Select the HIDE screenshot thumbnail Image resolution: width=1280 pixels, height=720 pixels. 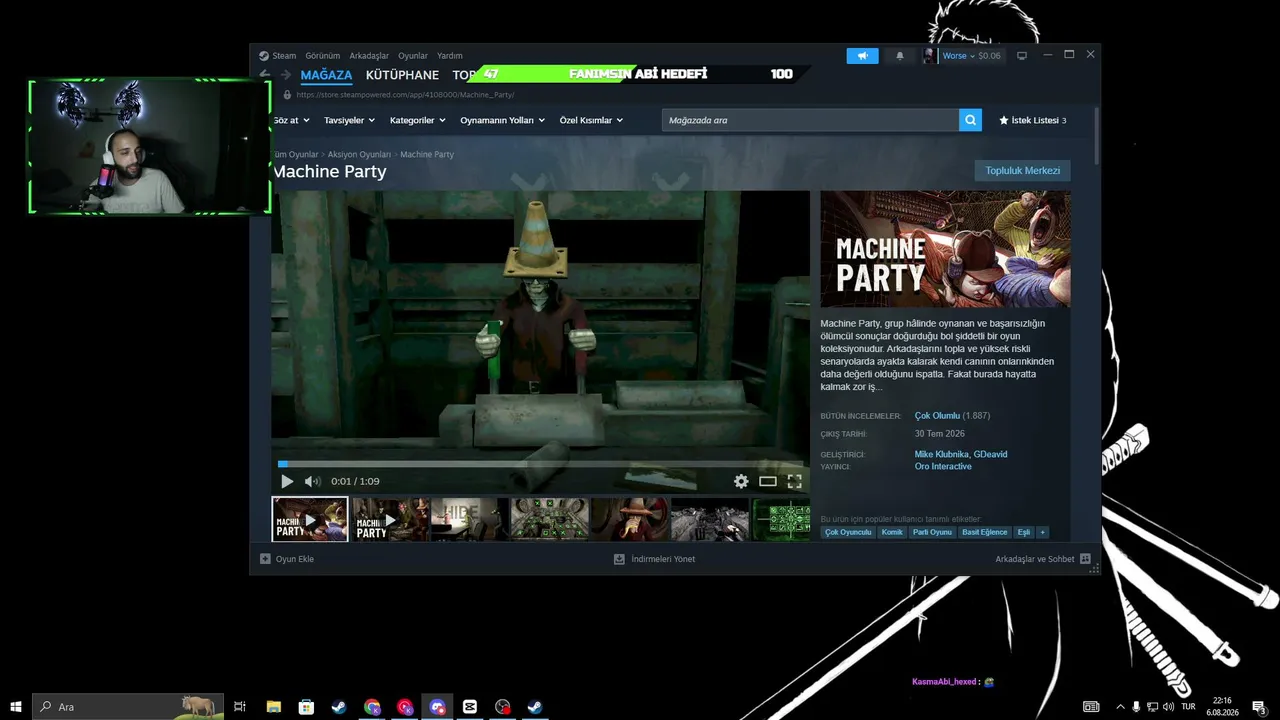click(470, 520)
